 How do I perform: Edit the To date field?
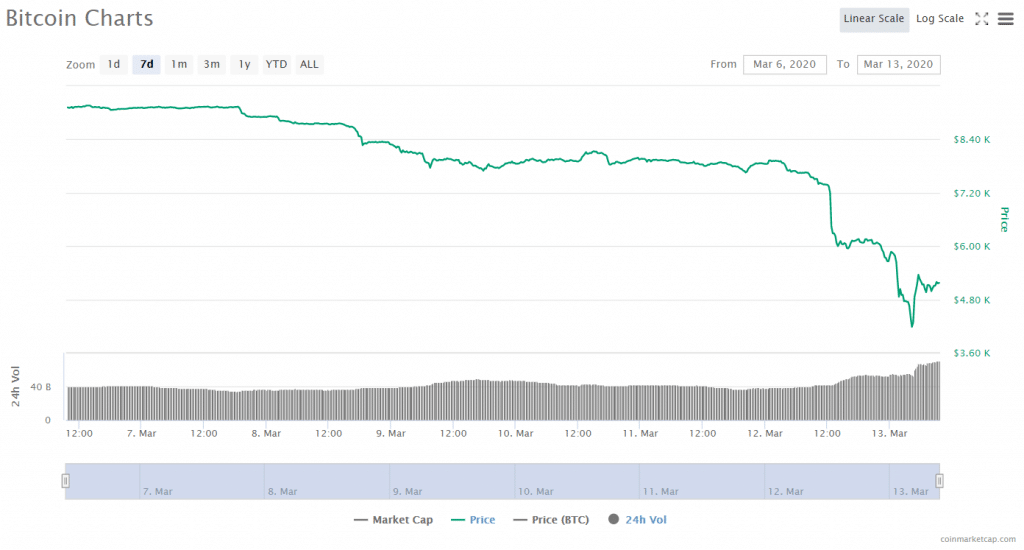coord(898,64)
